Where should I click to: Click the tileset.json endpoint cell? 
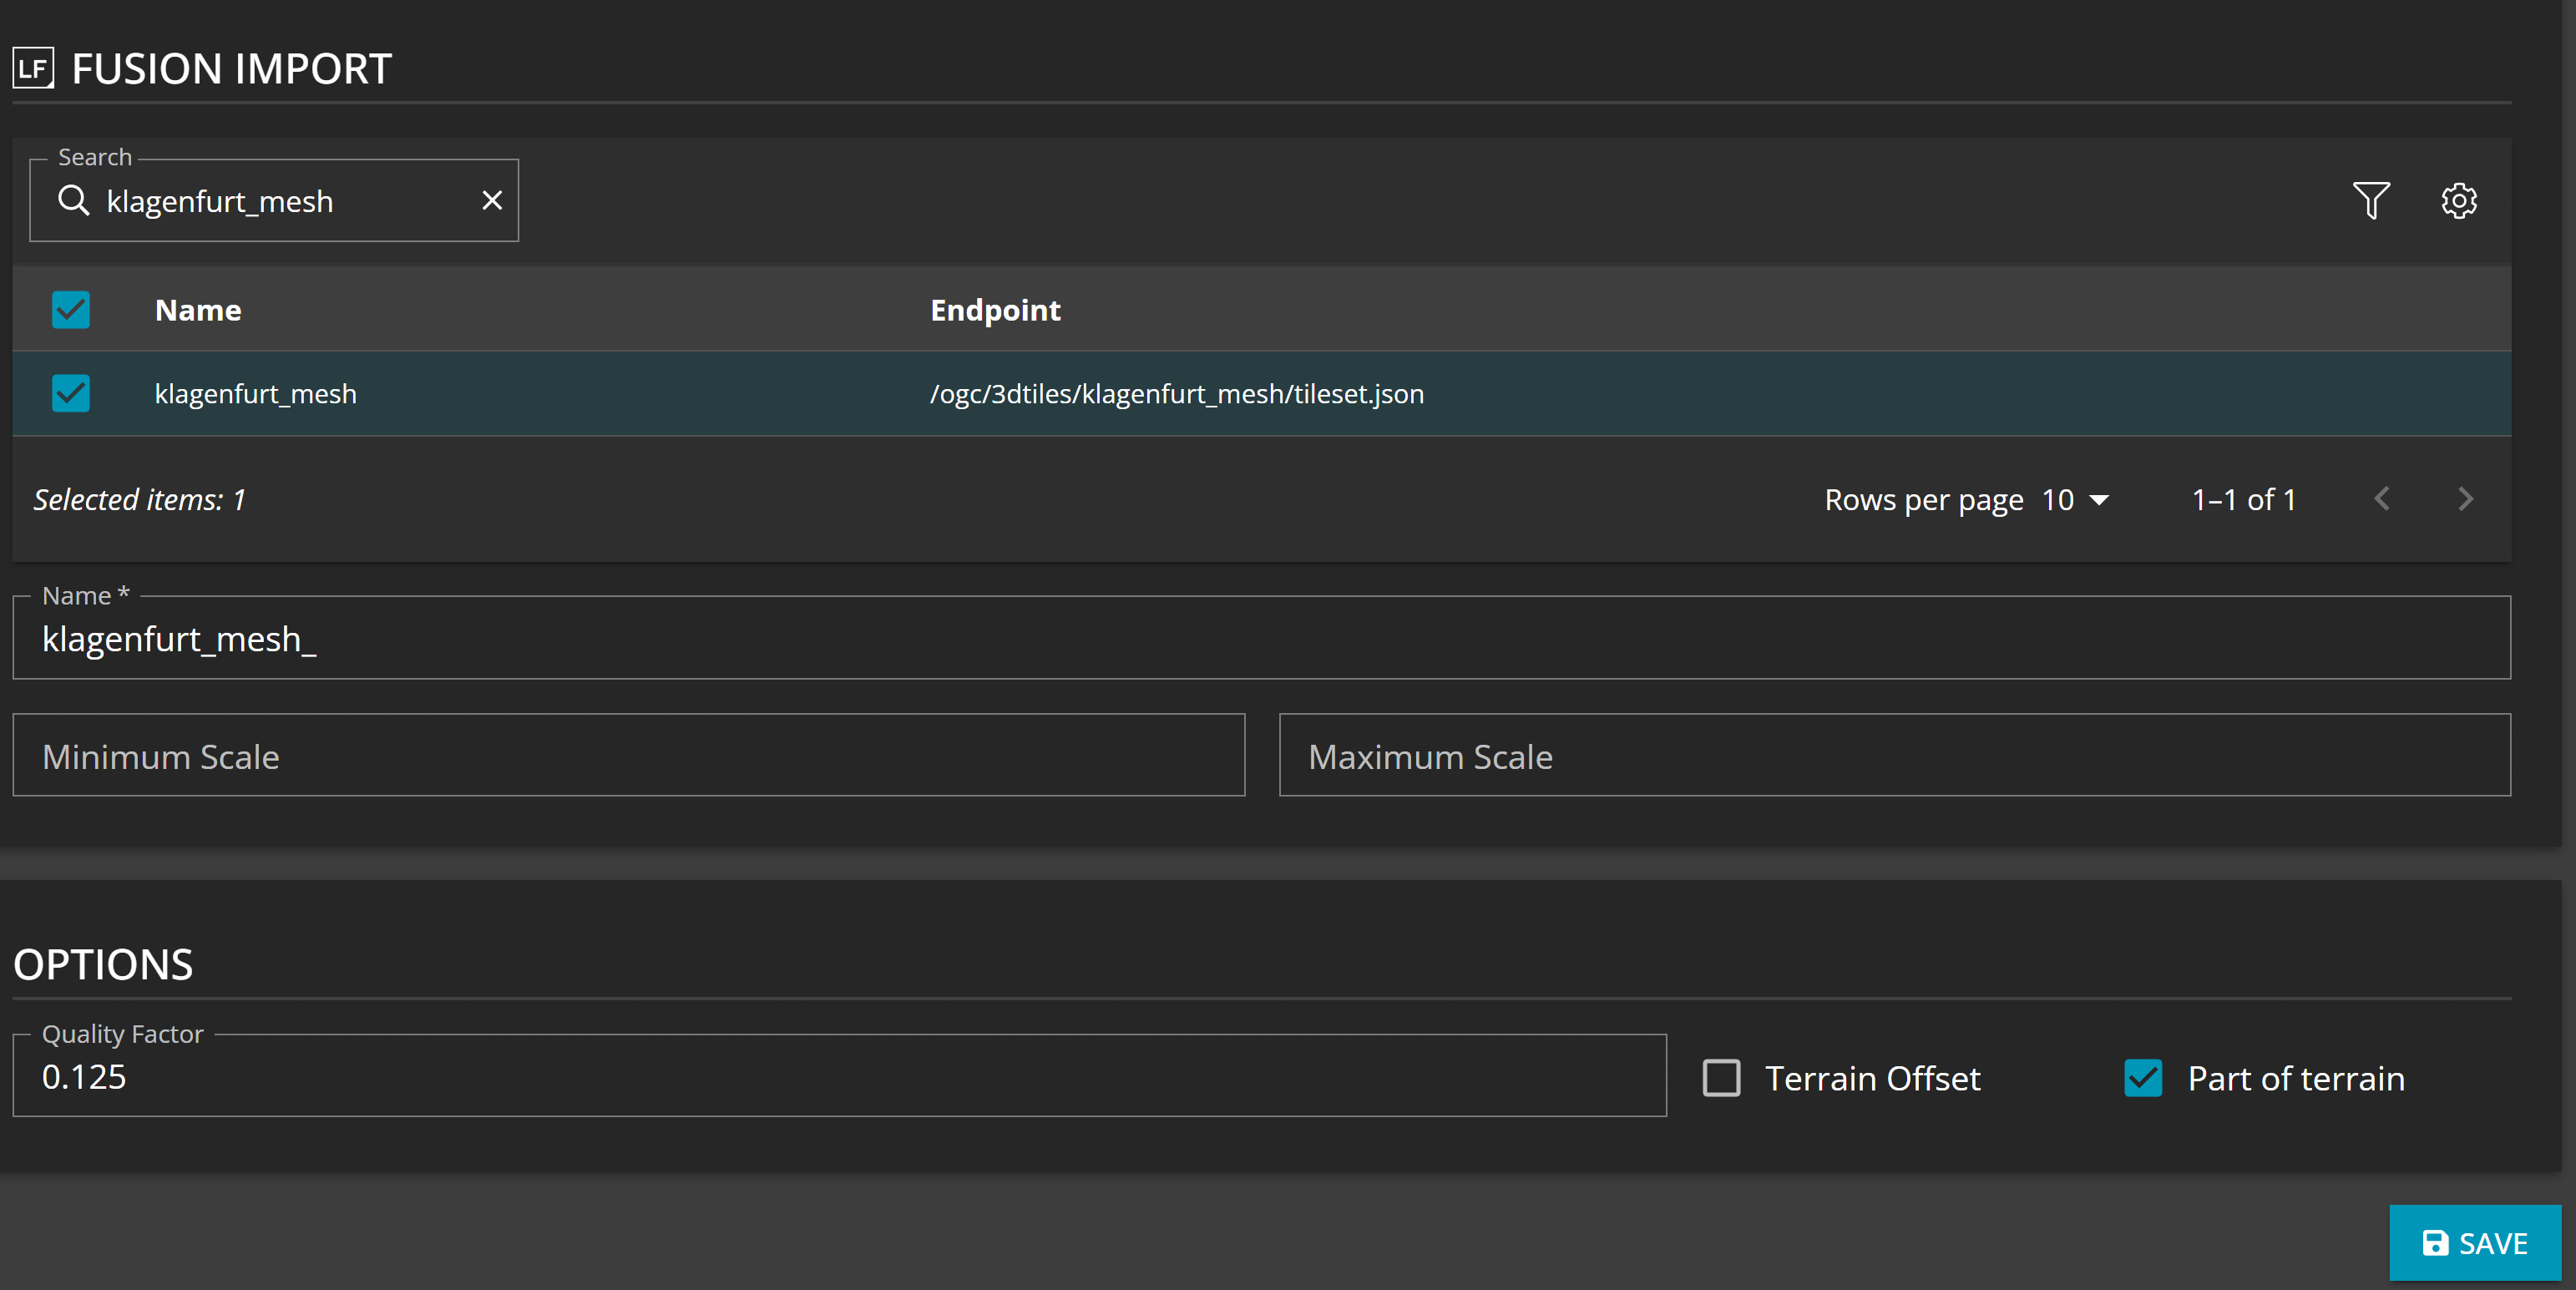point(1176,394)
